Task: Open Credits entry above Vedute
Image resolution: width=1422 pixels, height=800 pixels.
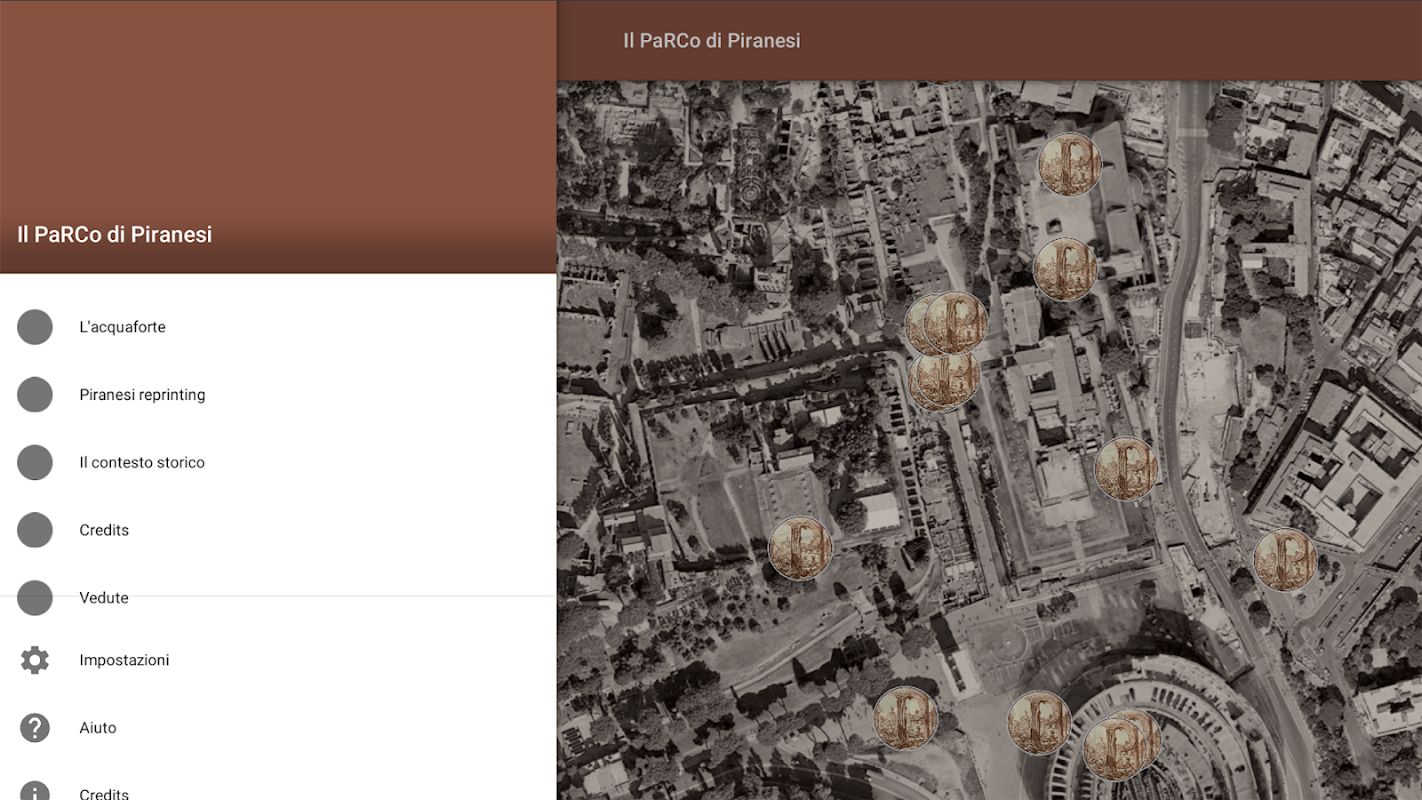Action: 278,530
